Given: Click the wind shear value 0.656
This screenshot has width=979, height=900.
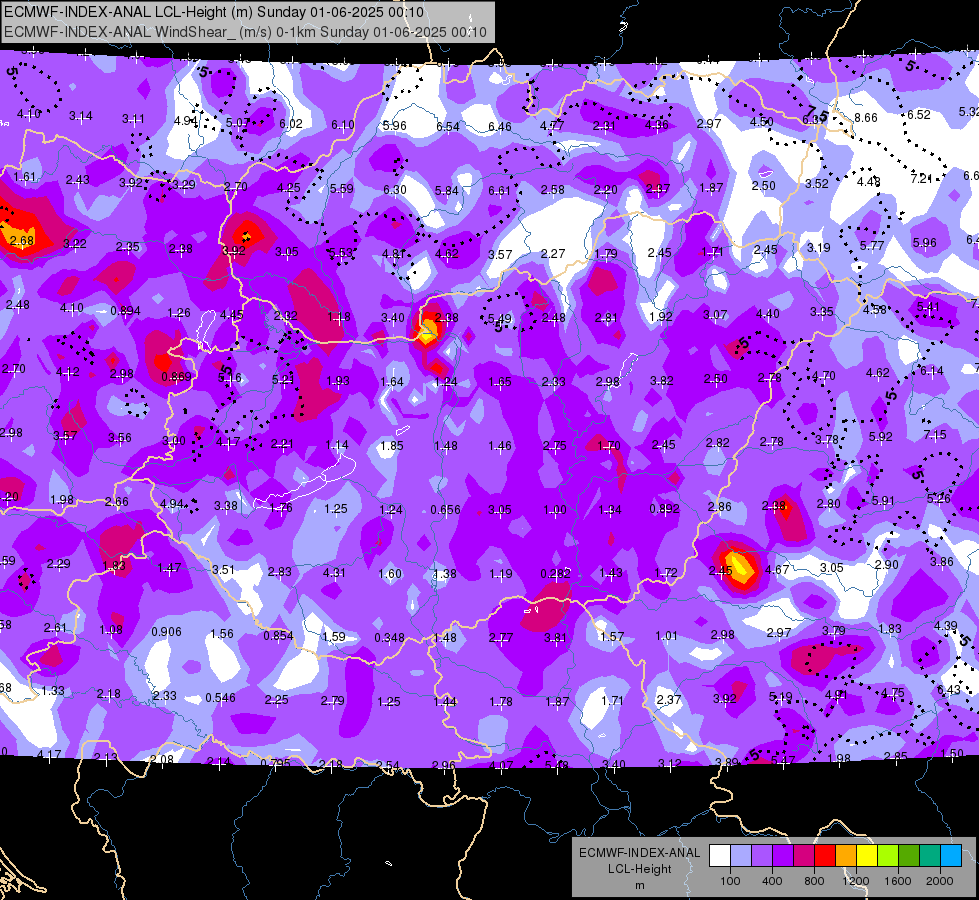Looking at the screenshot, I should tap(445, 510).
